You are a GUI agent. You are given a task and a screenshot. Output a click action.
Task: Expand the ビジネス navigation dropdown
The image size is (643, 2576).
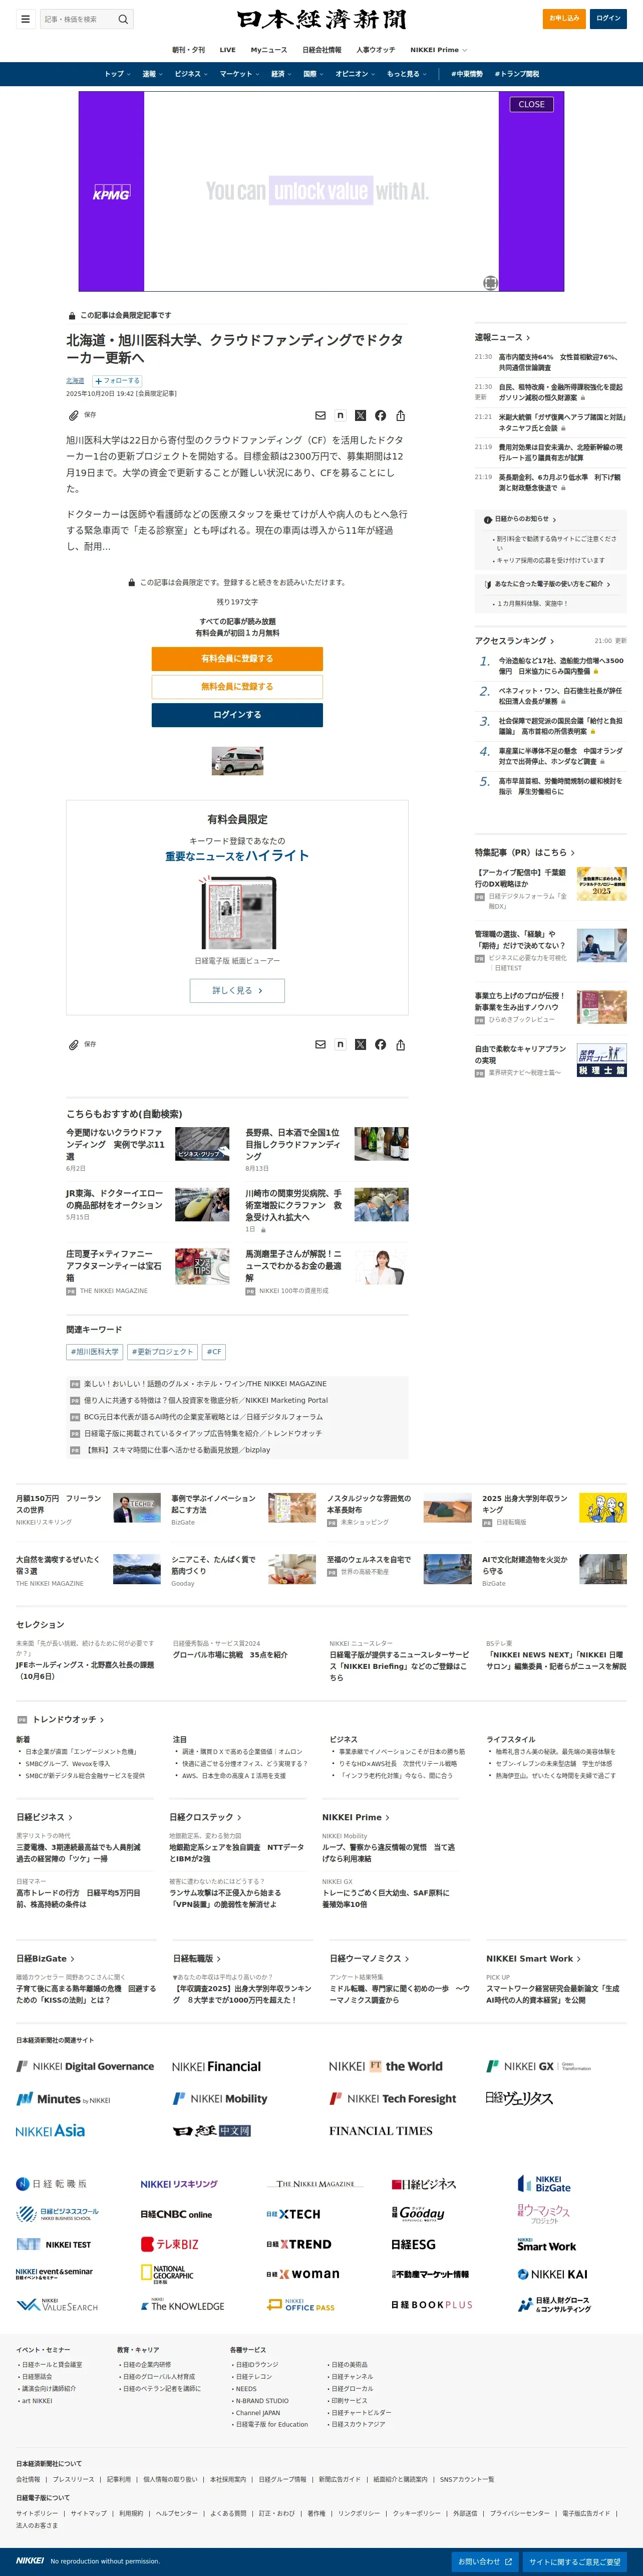(x=191, y=74)
